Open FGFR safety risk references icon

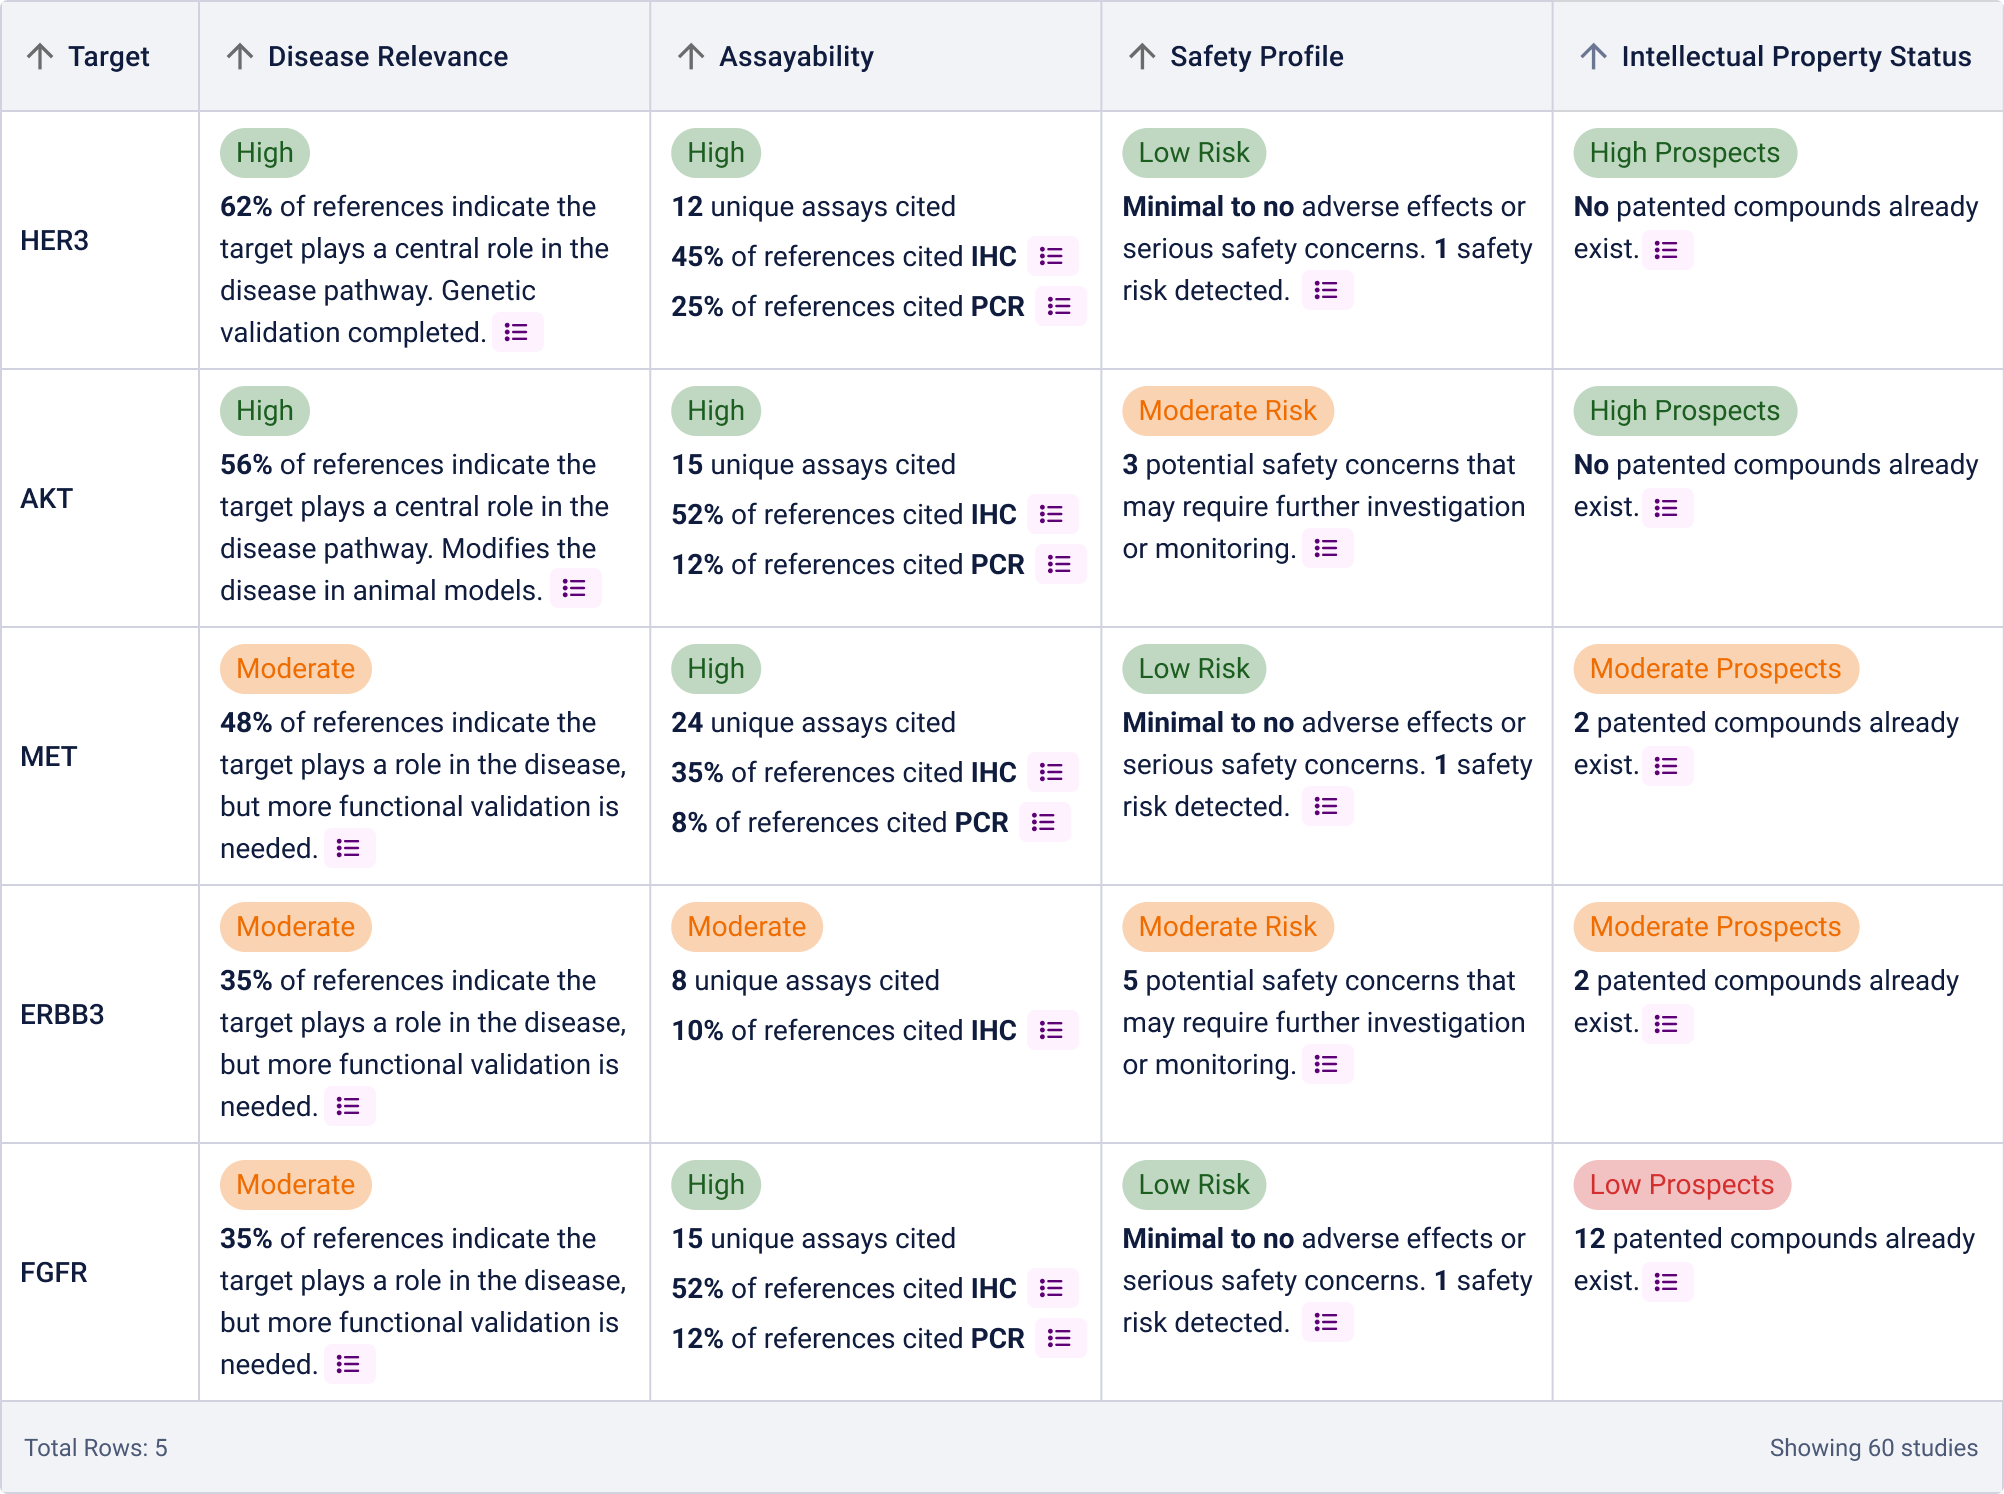coord(1327,1322)
